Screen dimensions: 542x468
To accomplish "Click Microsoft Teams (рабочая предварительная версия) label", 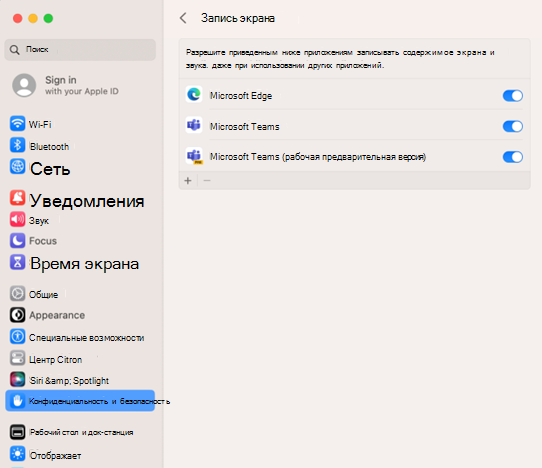I will pos(318,157).
